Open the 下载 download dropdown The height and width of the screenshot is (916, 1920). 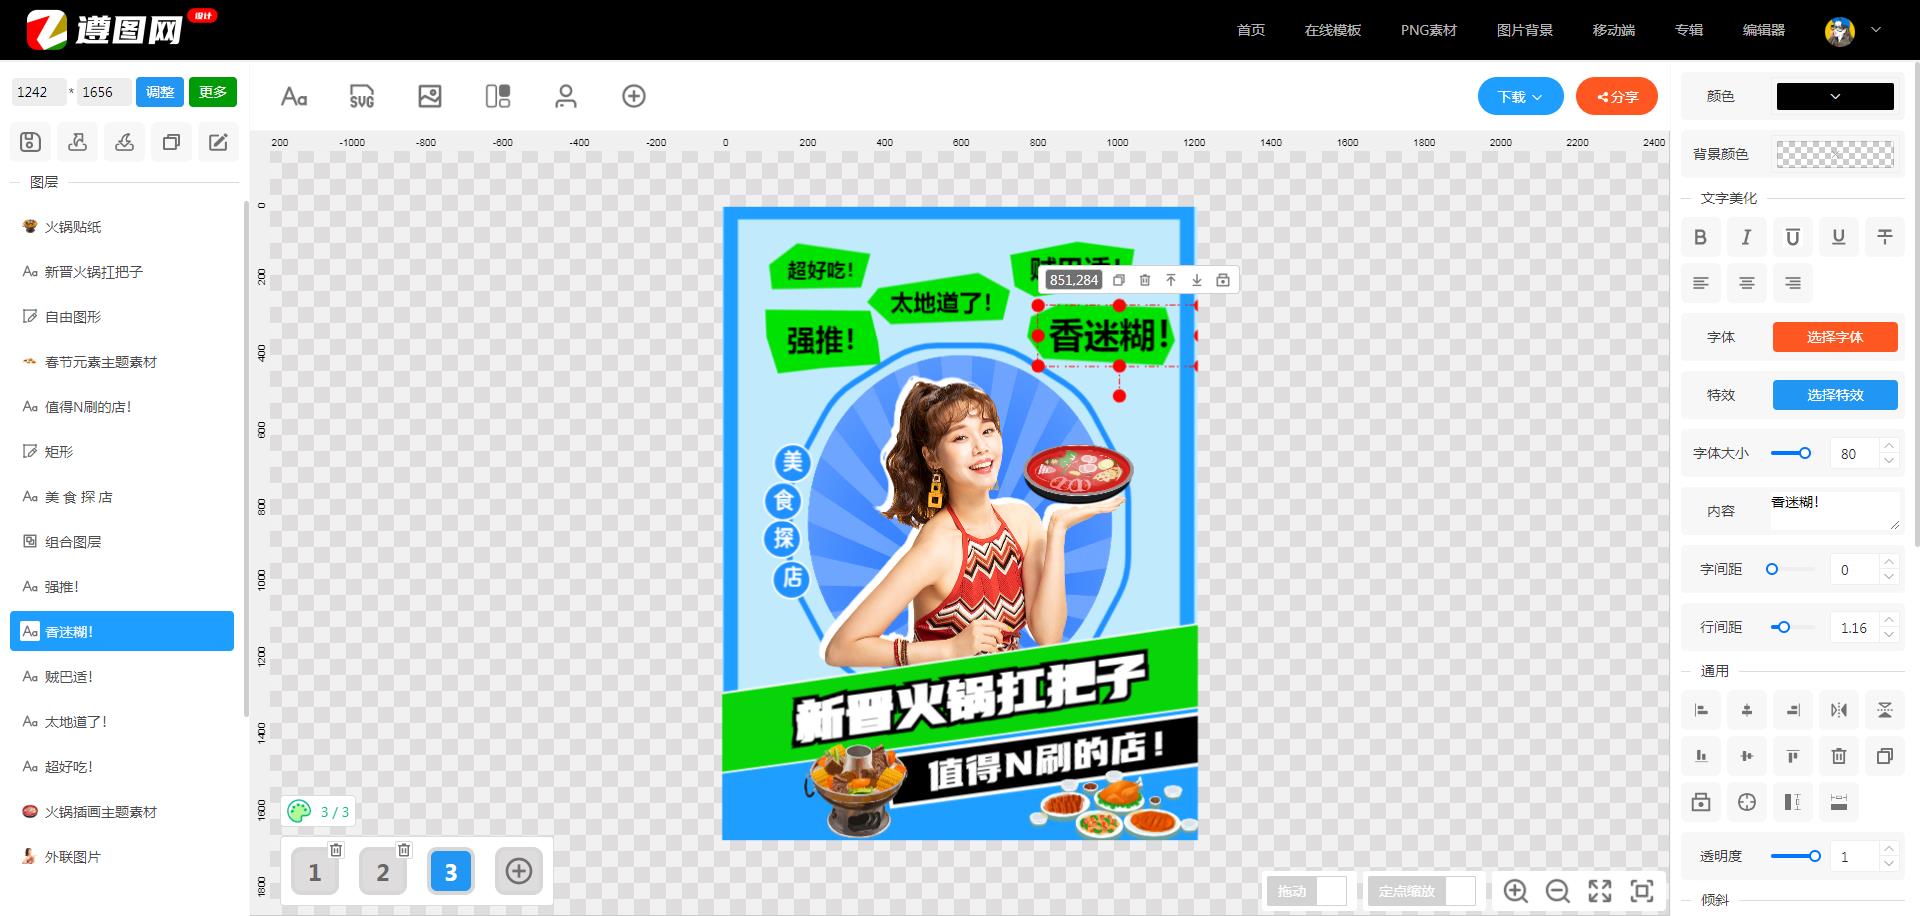1520,96
